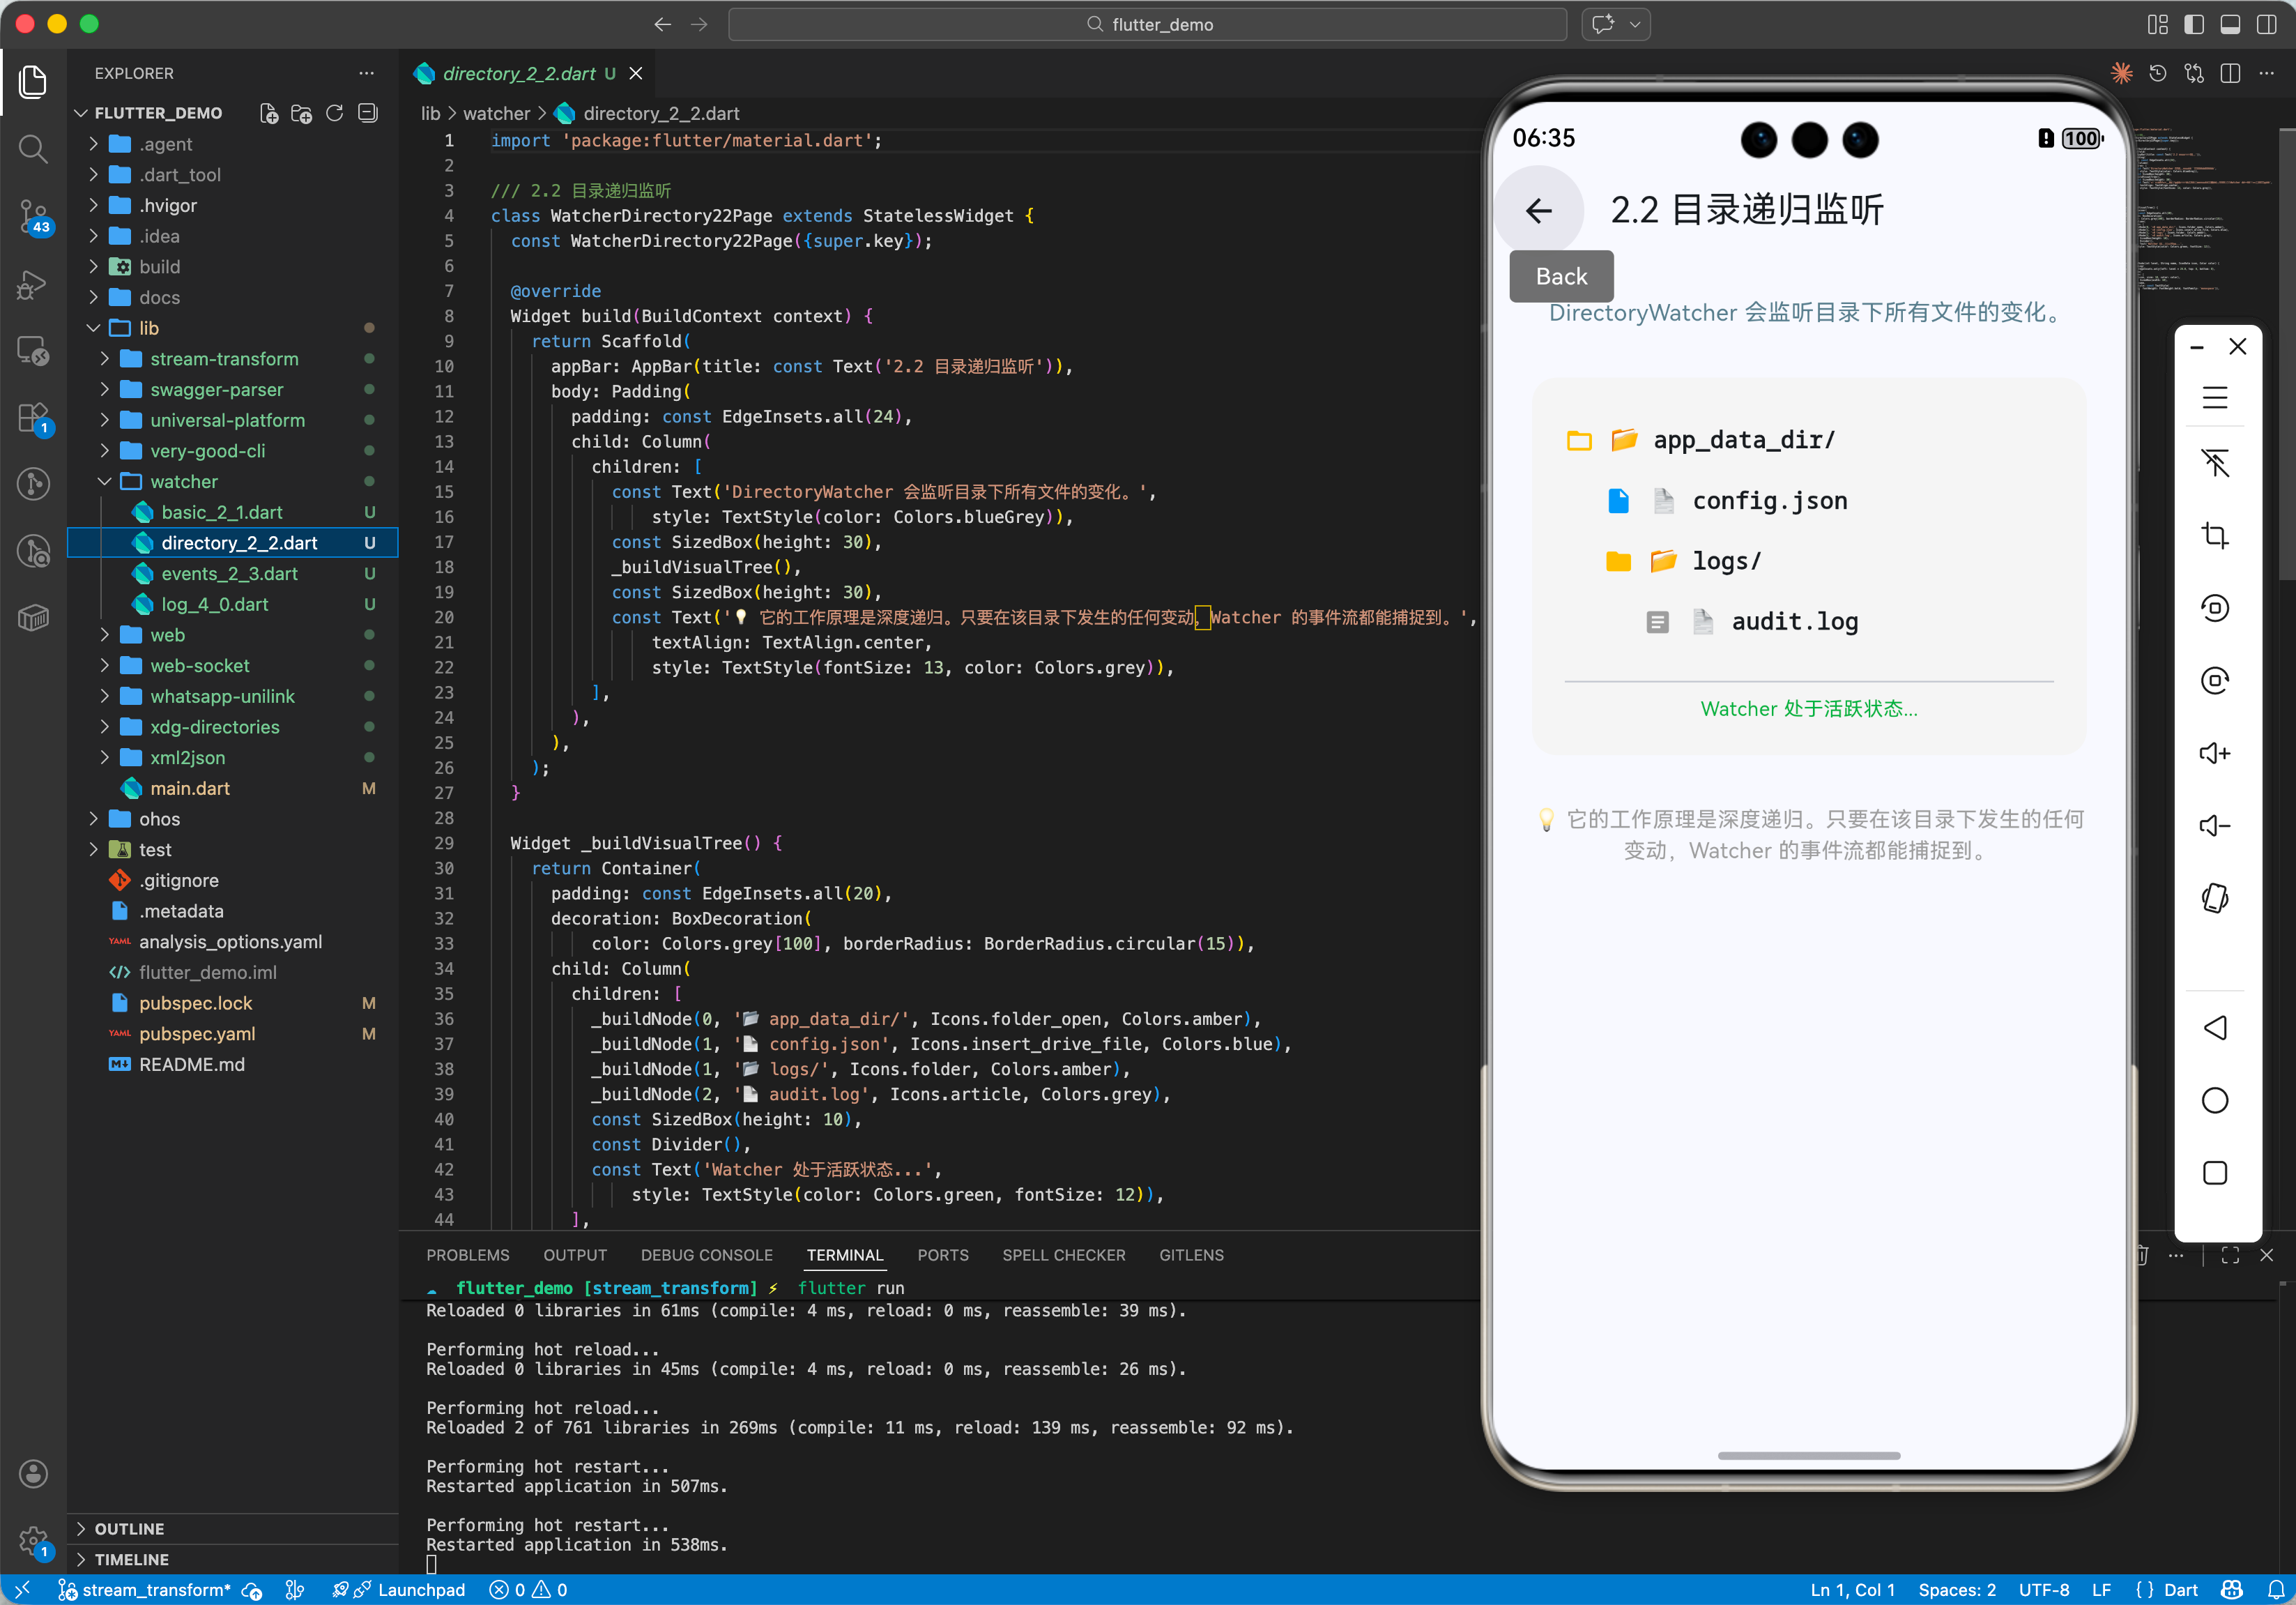Viewport: 2296px width, 1605px height.
Task: Open Source Control view with 43 badge
Action: click(33, 214)
